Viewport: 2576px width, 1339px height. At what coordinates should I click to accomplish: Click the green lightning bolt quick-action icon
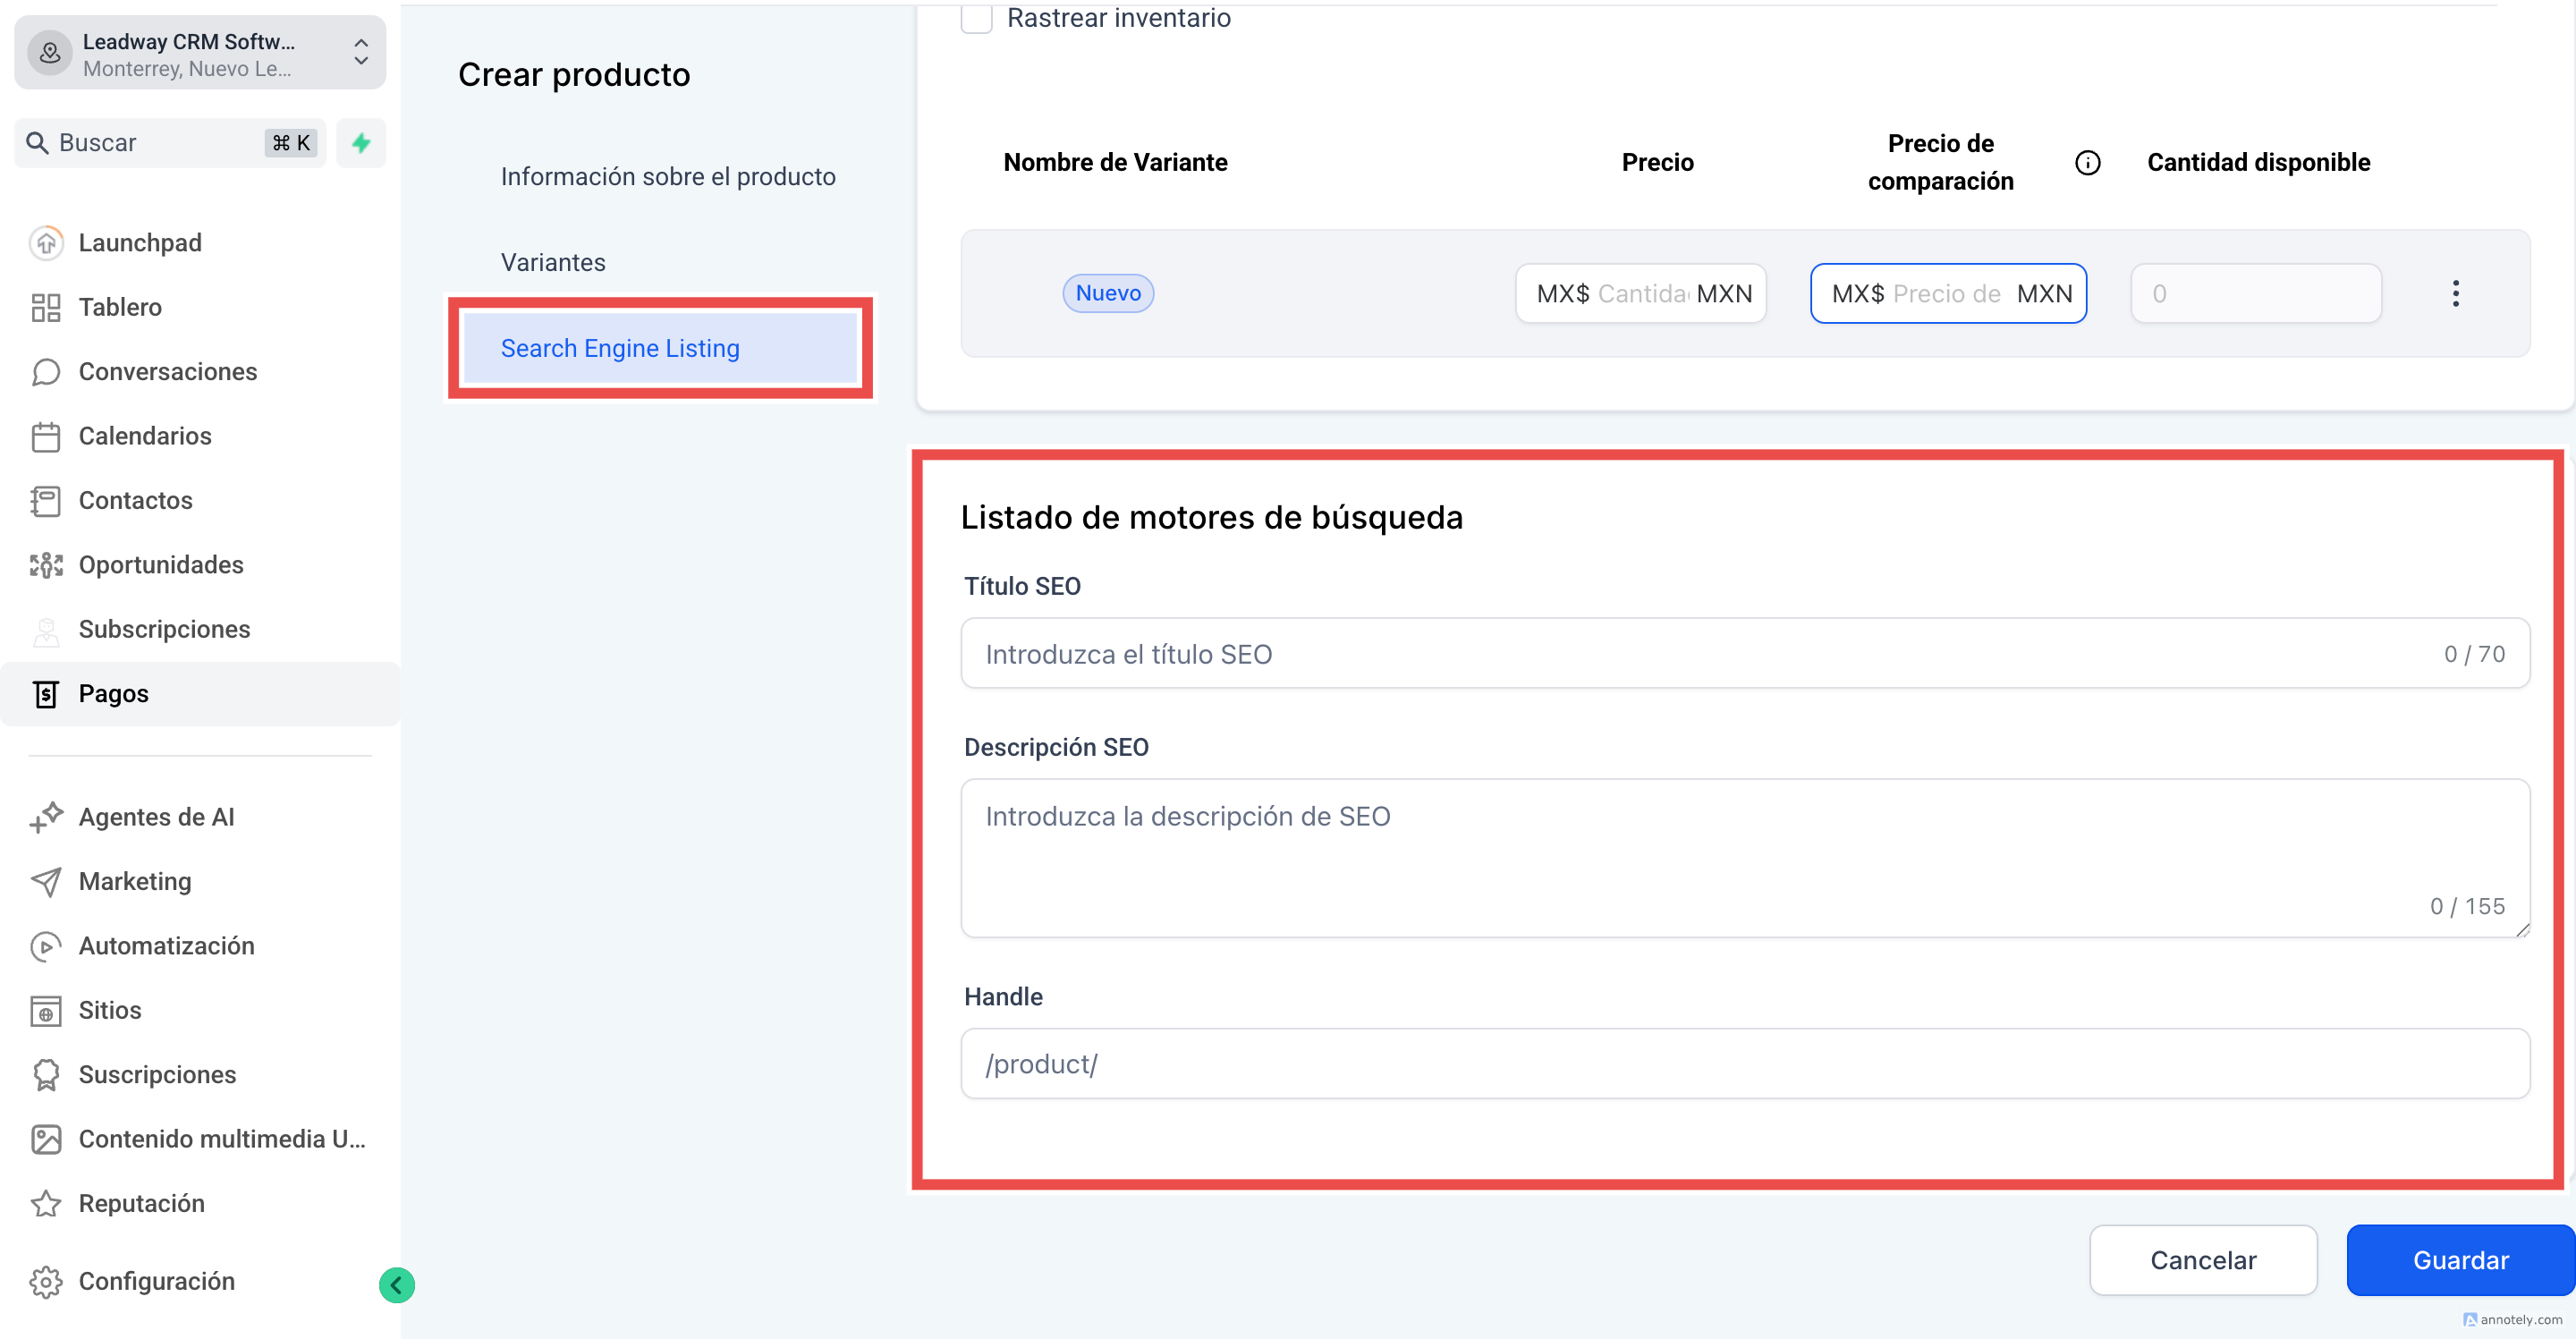point(361,143)
